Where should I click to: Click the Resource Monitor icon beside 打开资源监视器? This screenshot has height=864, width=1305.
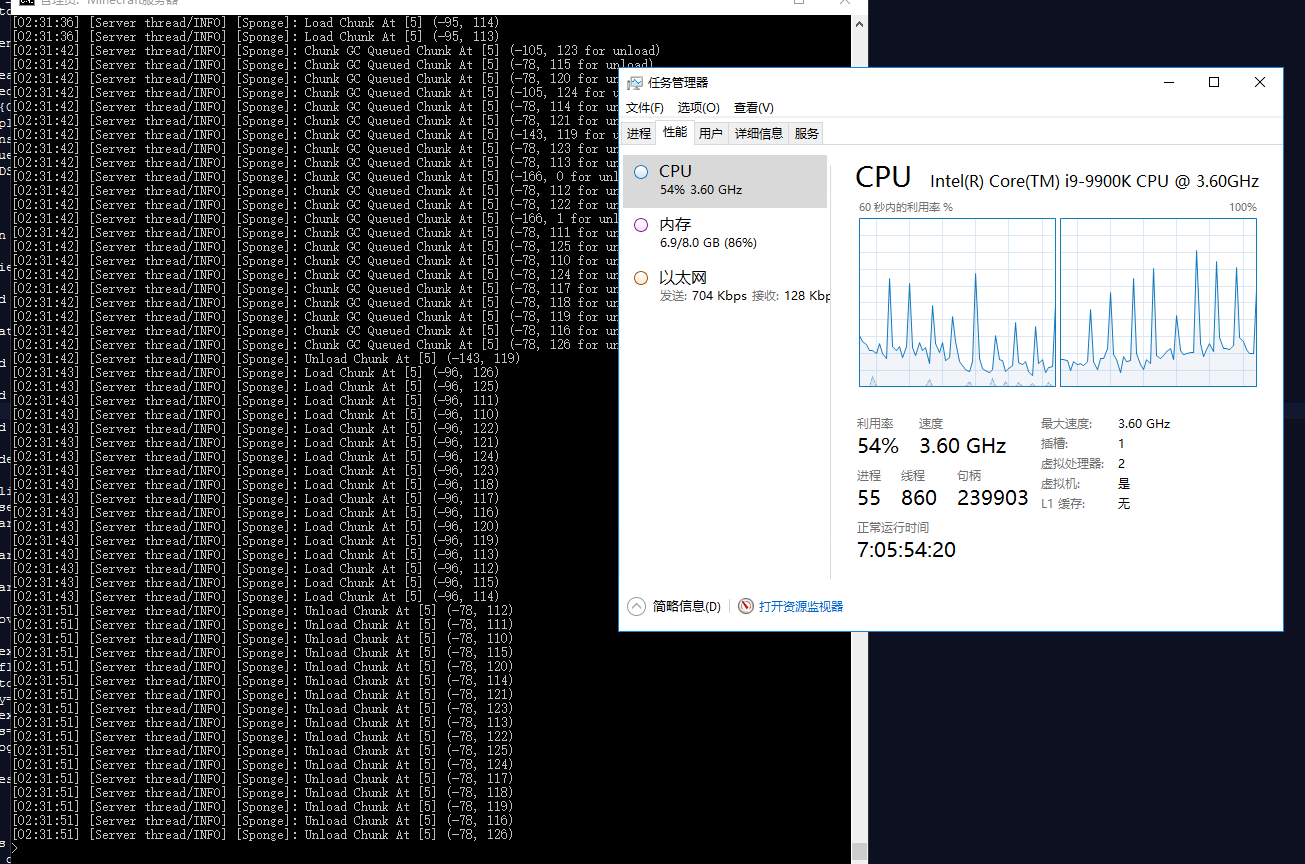(x=745, y=607)
